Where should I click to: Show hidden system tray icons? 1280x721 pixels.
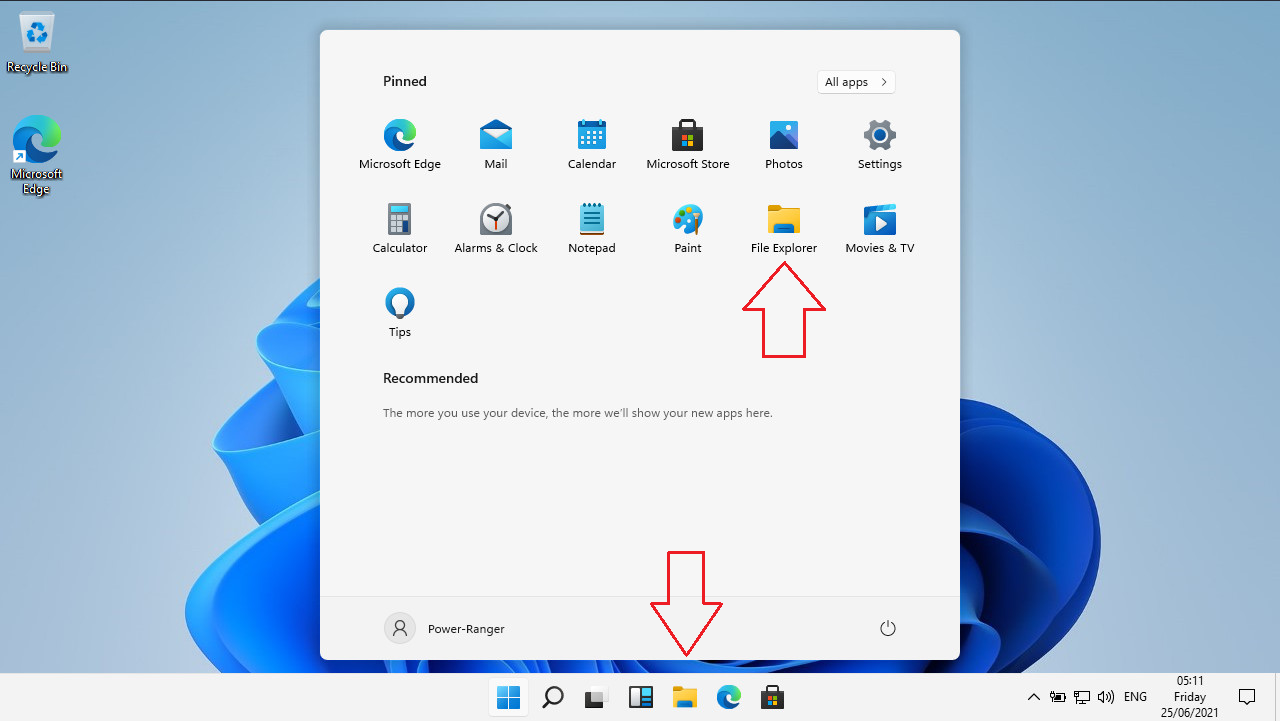pos(1033,697)
